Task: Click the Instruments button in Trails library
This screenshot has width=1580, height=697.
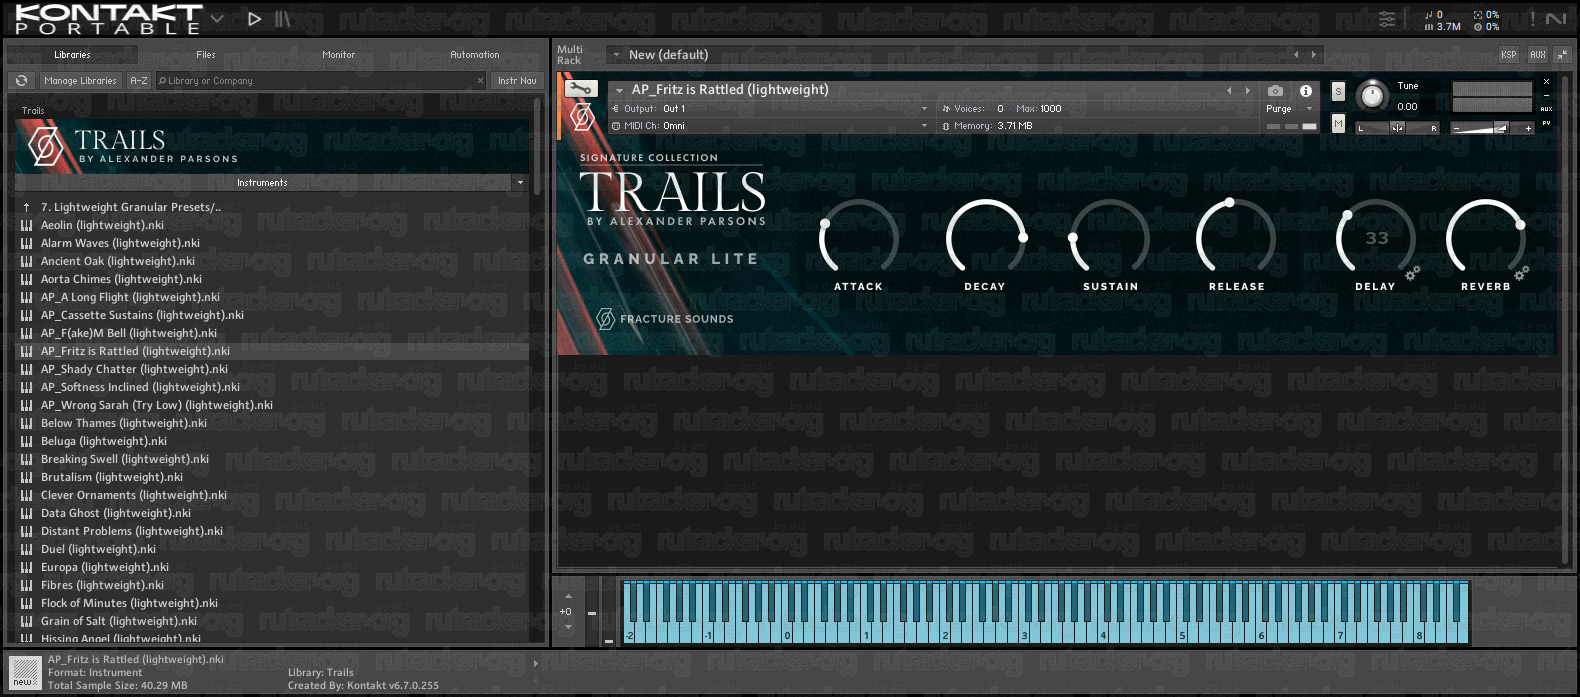Action: coord(262,183)
